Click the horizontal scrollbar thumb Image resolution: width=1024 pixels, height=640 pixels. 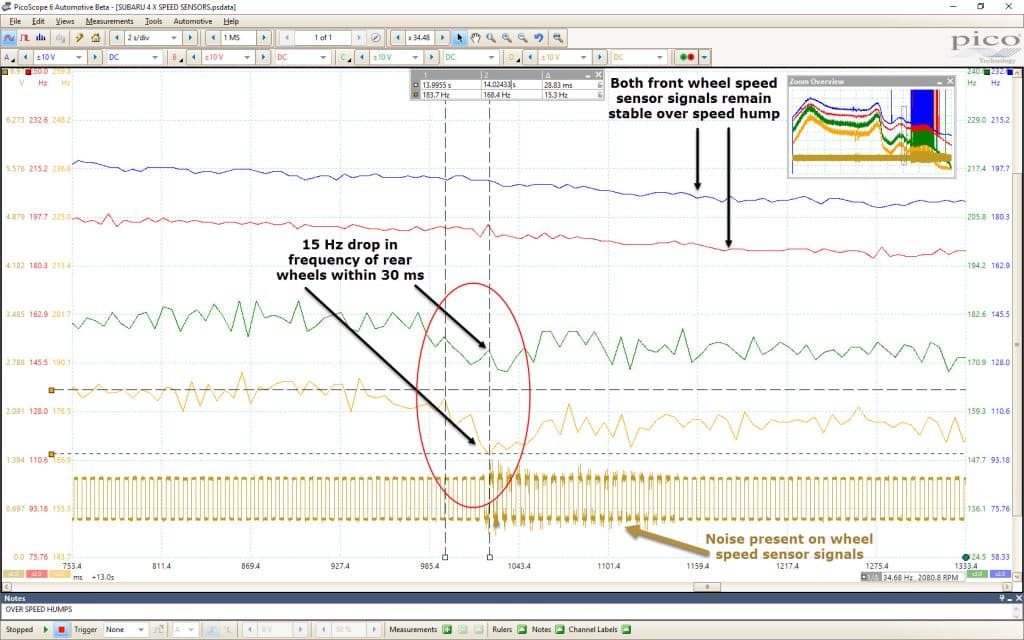tap(706, 586)
